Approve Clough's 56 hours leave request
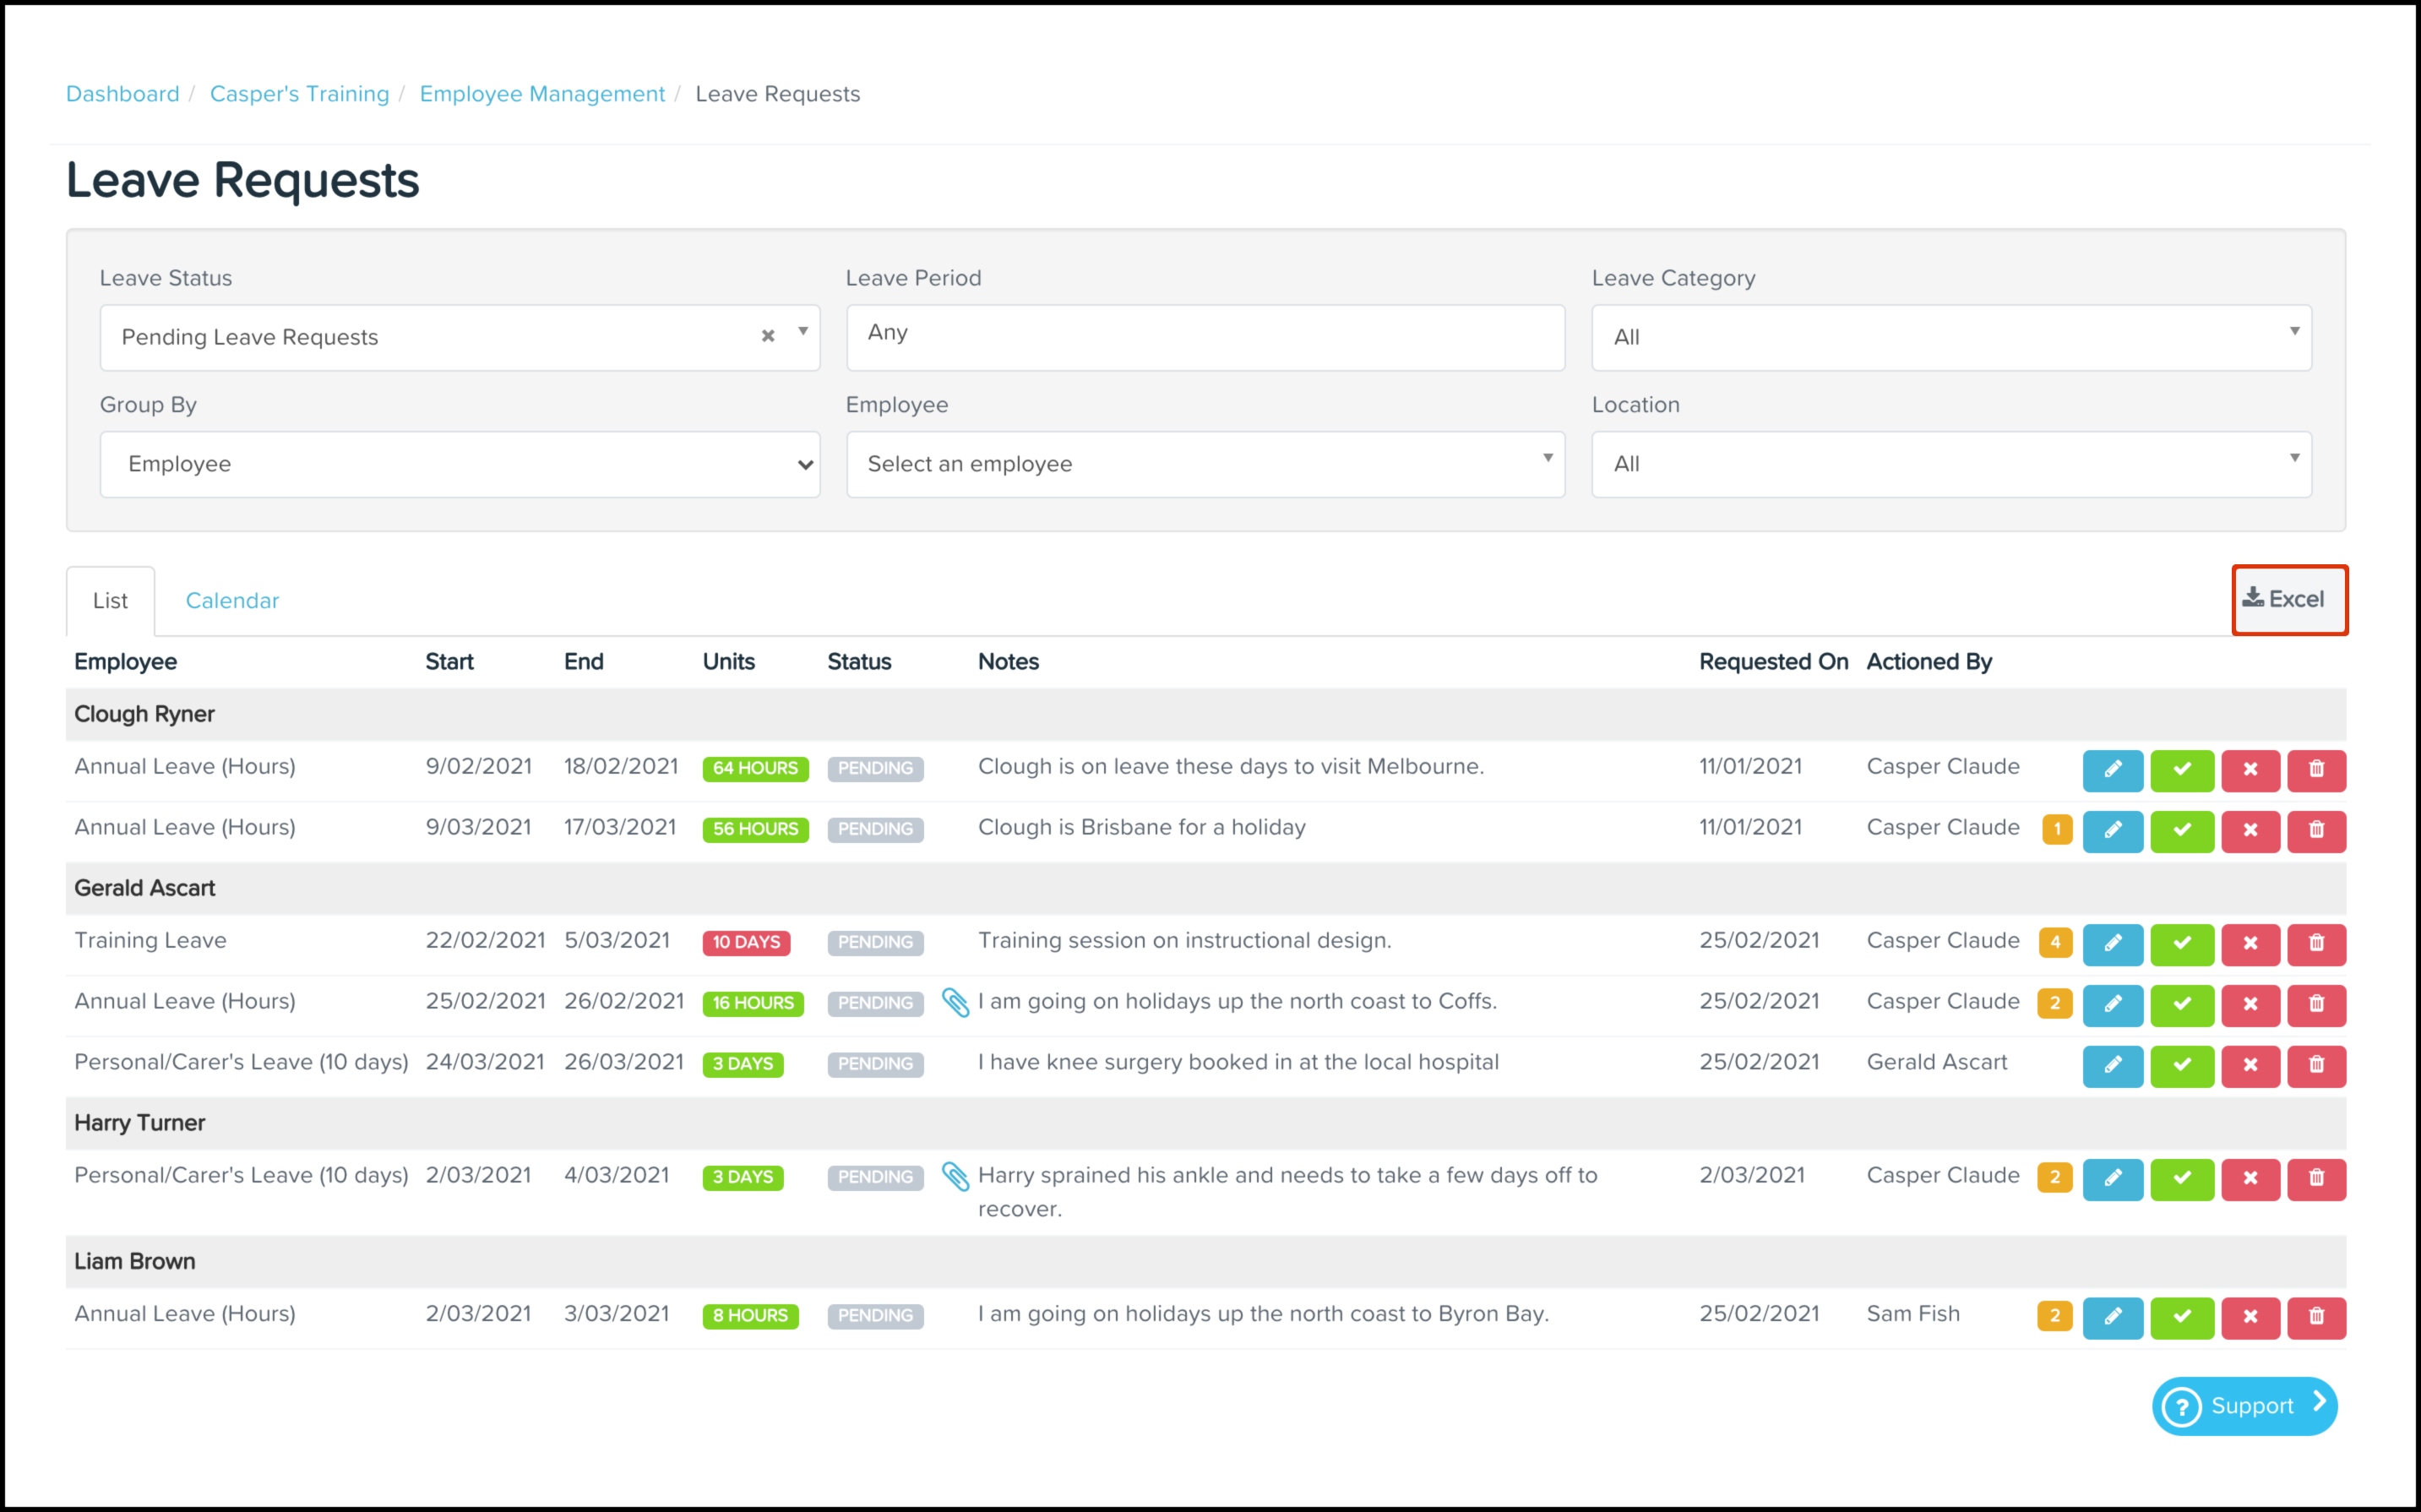 point(2181,831)
